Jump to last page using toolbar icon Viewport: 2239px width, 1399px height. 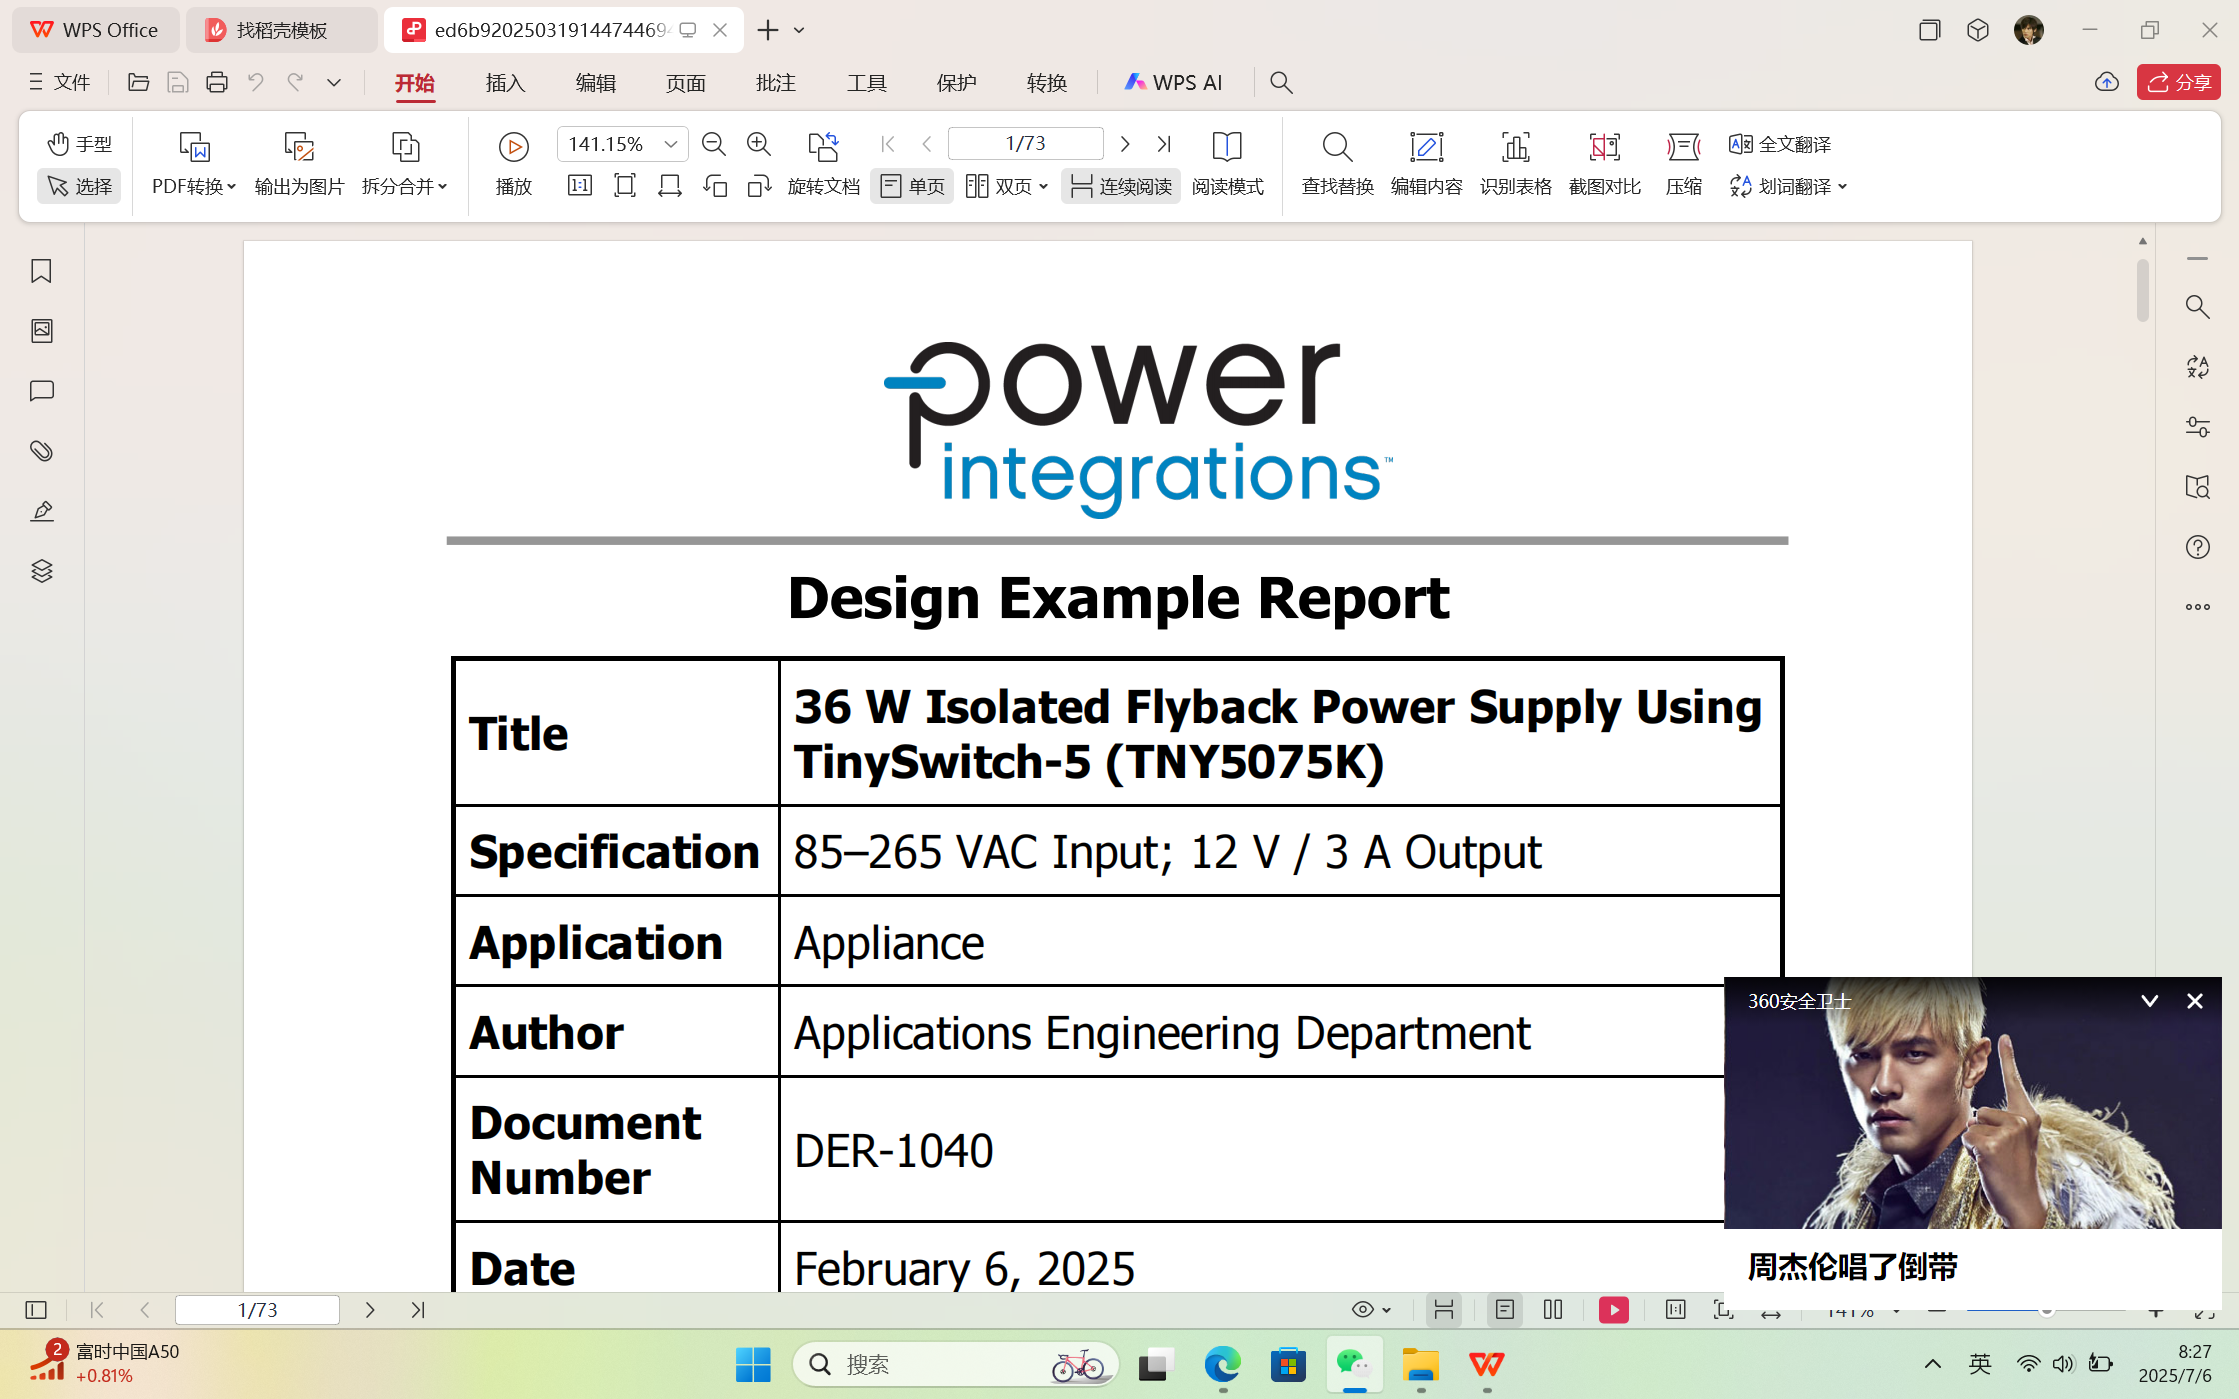[1163, 144]
